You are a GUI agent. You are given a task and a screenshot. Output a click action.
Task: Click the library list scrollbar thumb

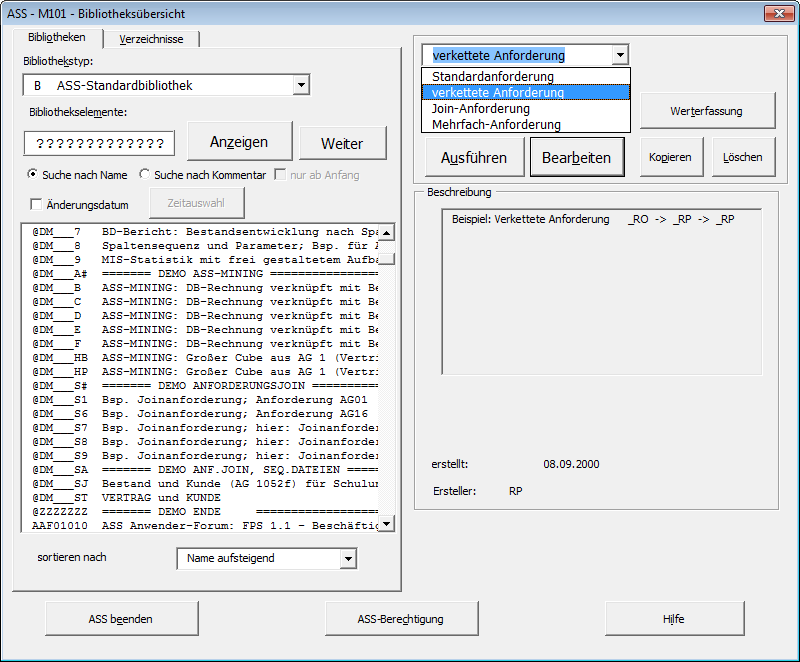(387, 259)
